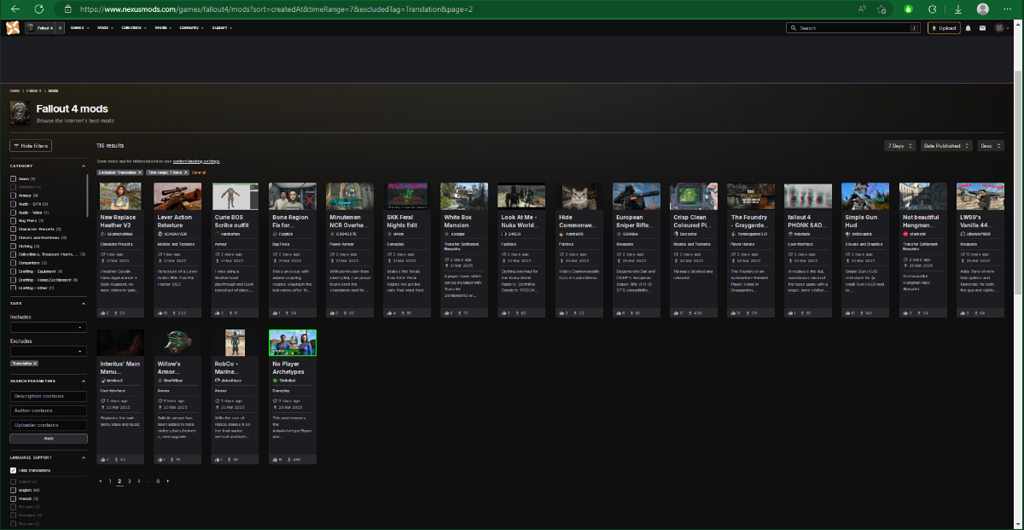Collapse the Tags filter section
This screenshot has height=530, width=1024.
(x=84, y=304)
